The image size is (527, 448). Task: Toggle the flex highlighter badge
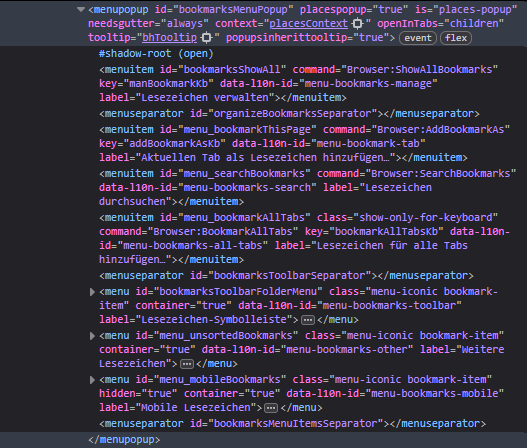click(456, 38)
